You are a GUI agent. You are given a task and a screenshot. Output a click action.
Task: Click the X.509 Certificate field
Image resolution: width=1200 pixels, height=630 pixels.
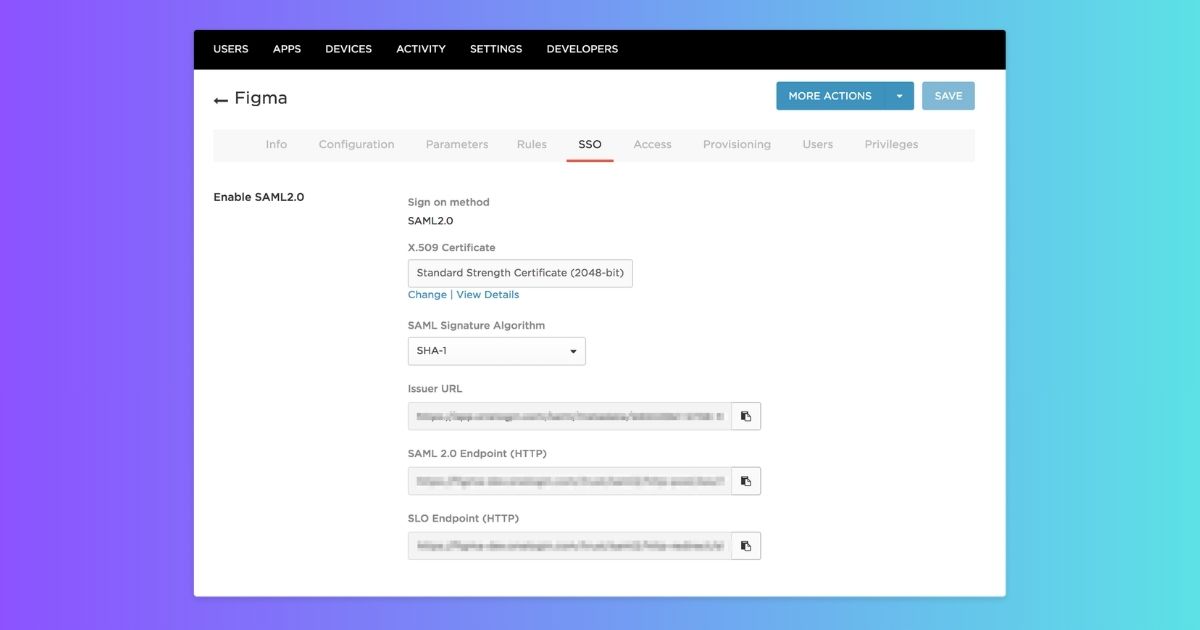tap(520, 273)
